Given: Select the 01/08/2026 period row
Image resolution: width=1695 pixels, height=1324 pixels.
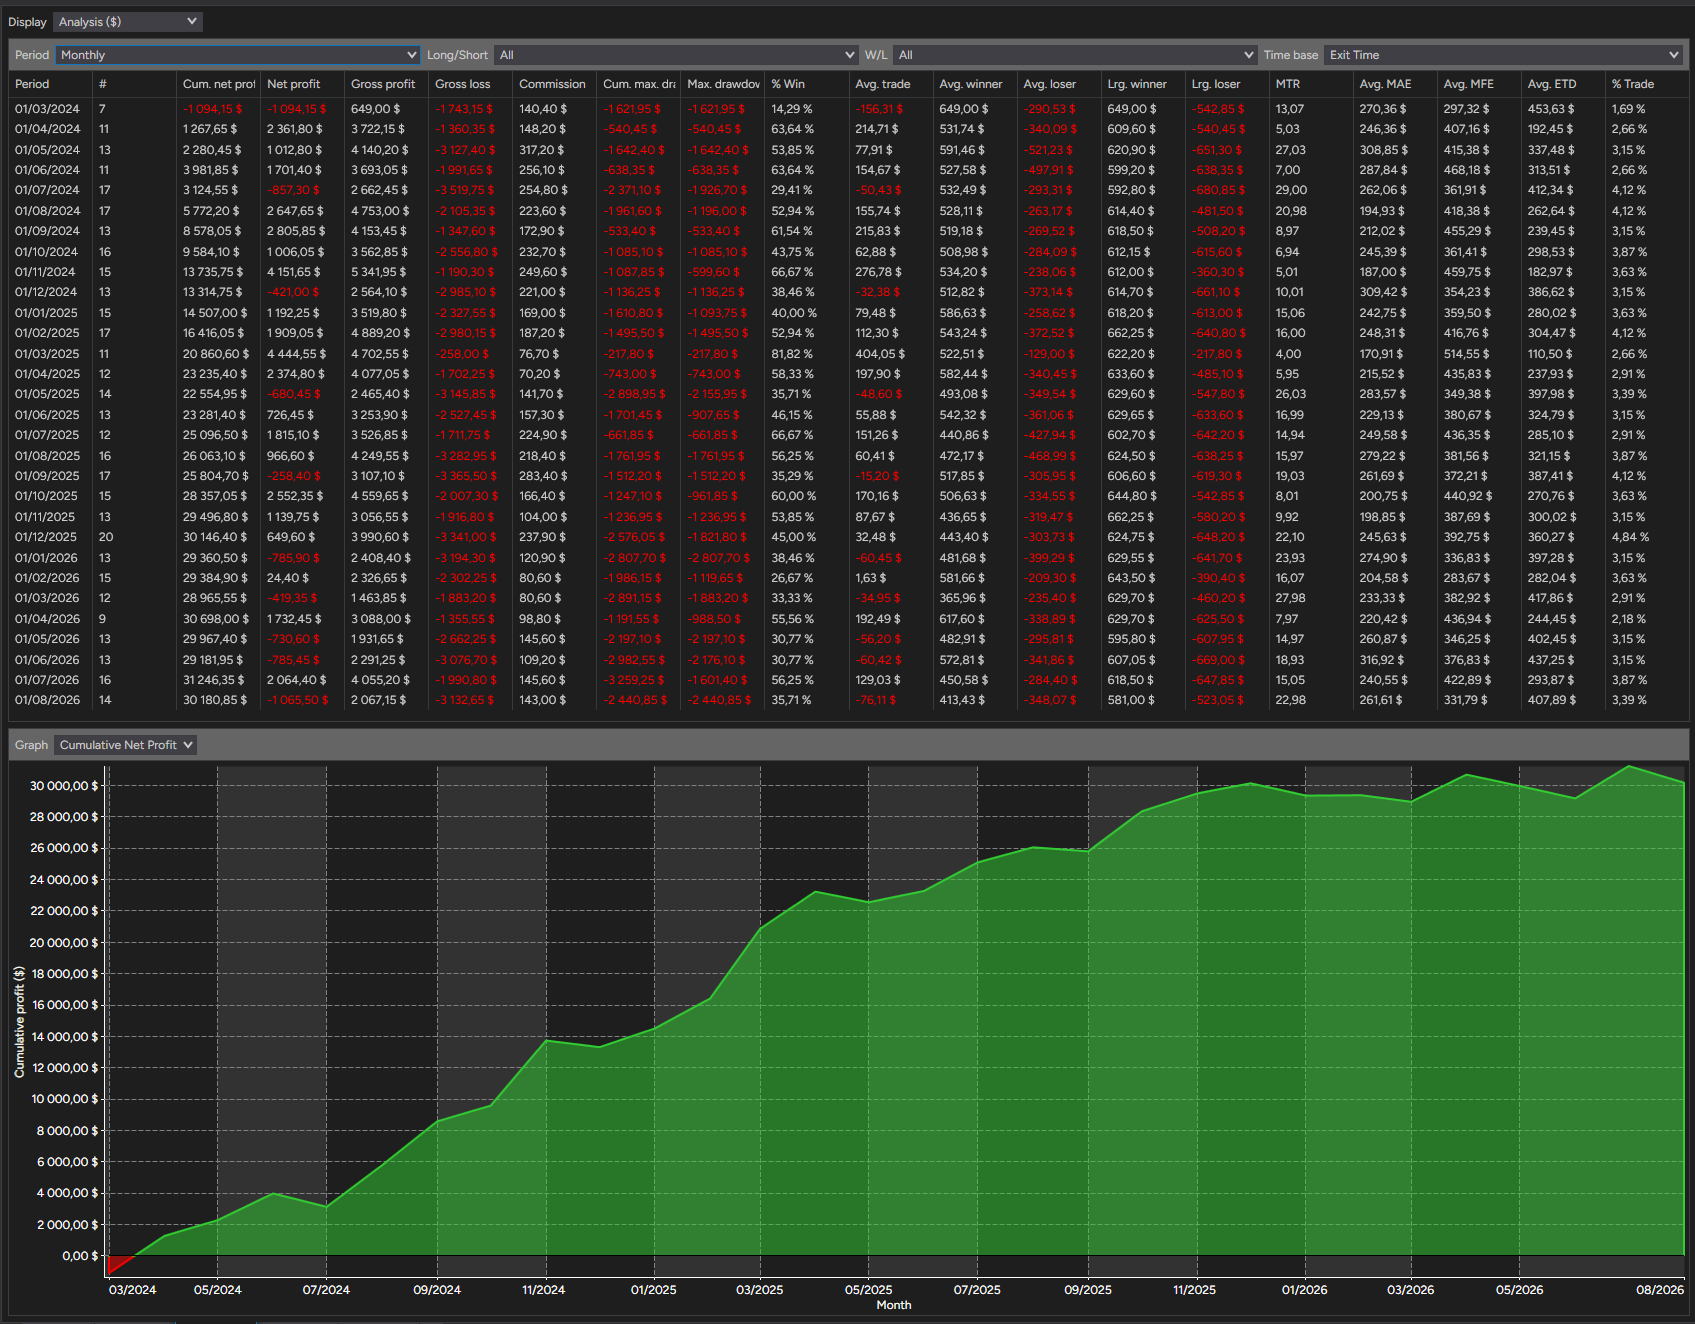Looking at the screenshot, I should click(x=849, y=700).
